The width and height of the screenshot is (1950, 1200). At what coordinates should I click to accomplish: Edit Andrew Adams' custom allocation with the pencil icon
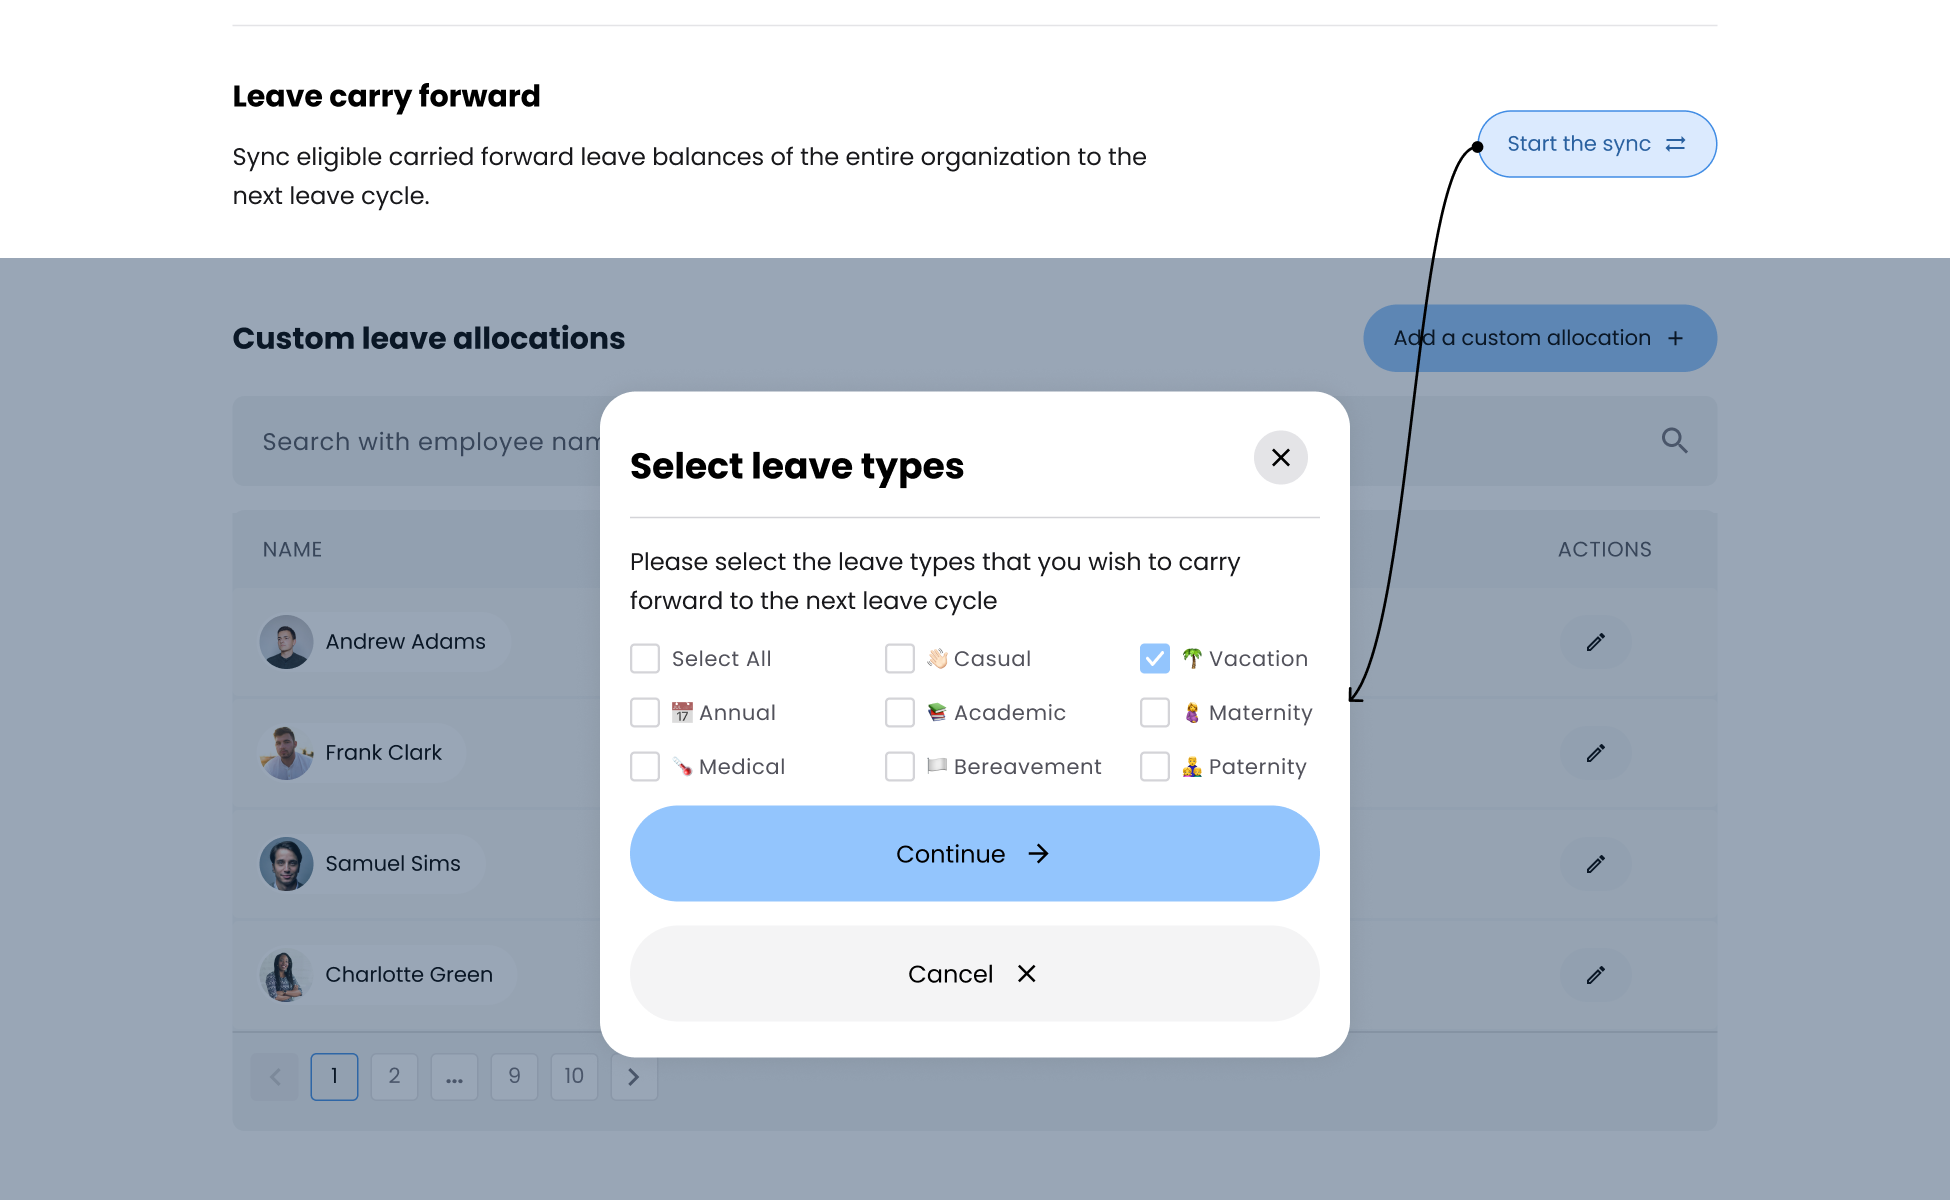click(x=1595, y=642)
